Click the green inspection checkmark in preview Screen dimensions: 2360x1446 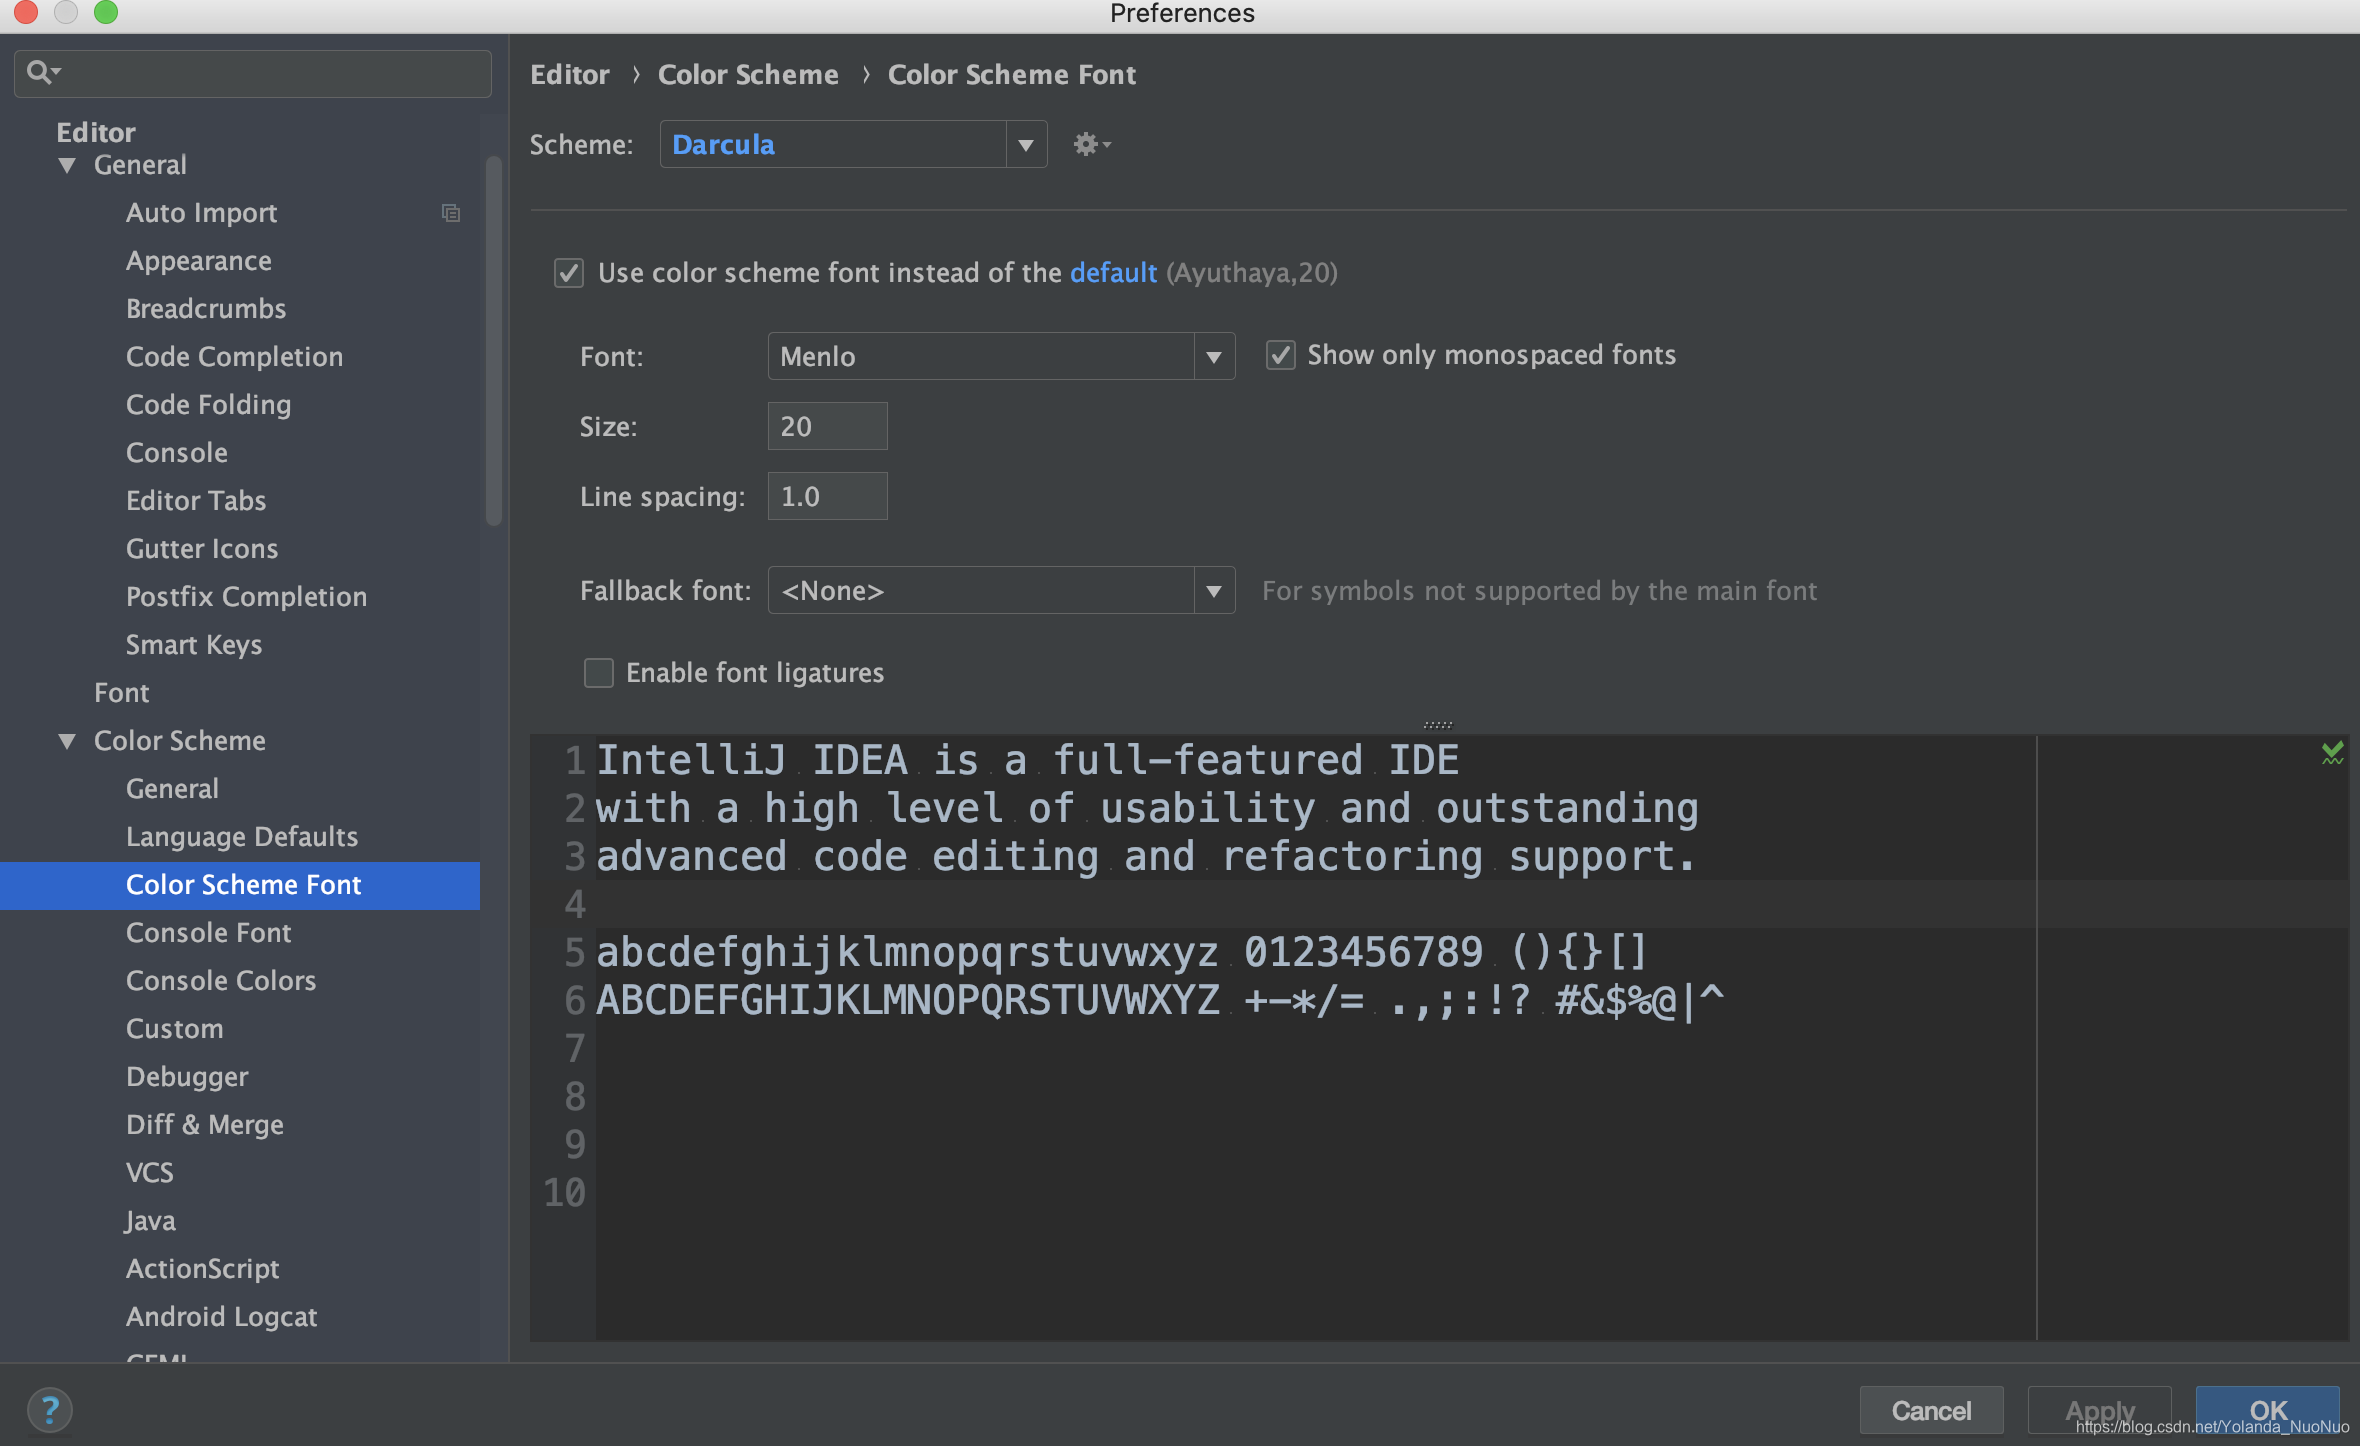click(x=2332, y=753)
